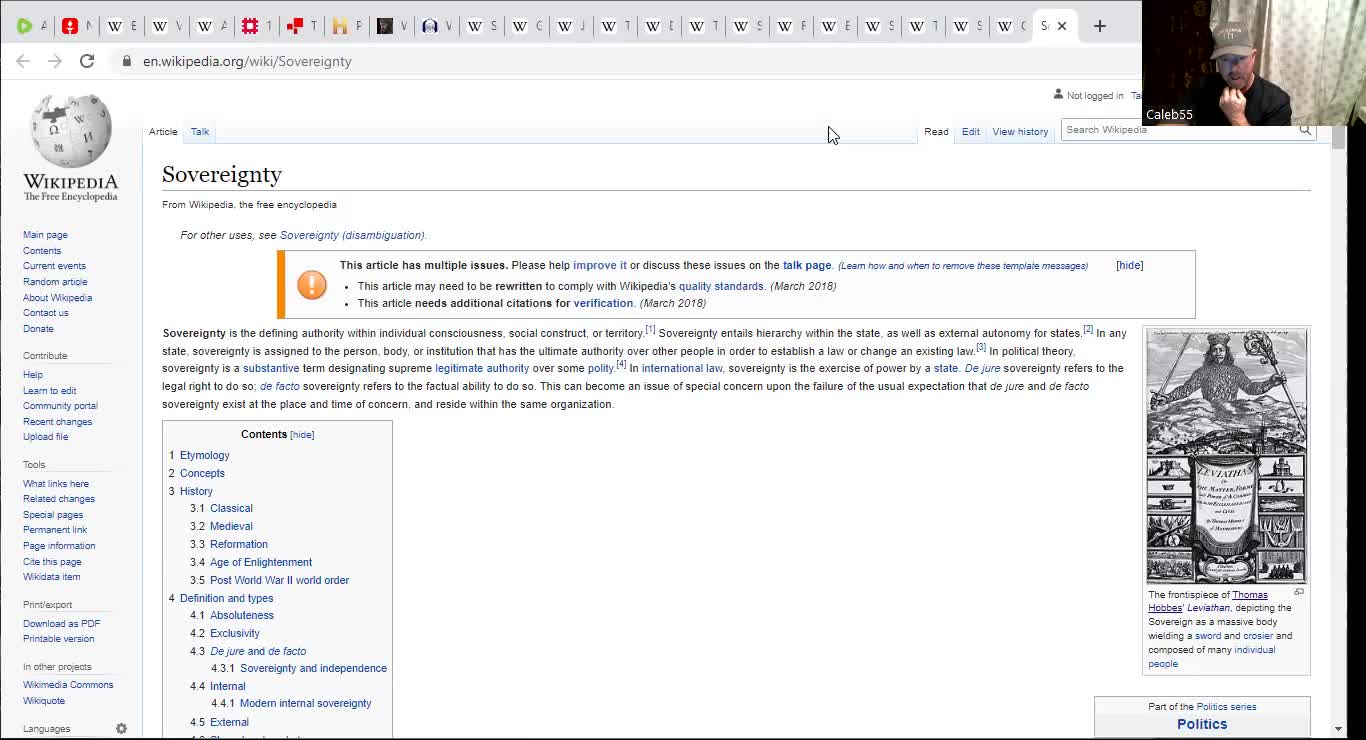Open the 'talk page' link in banner
The width and height of the screenshot is (1366, 740).
[807, 265]
